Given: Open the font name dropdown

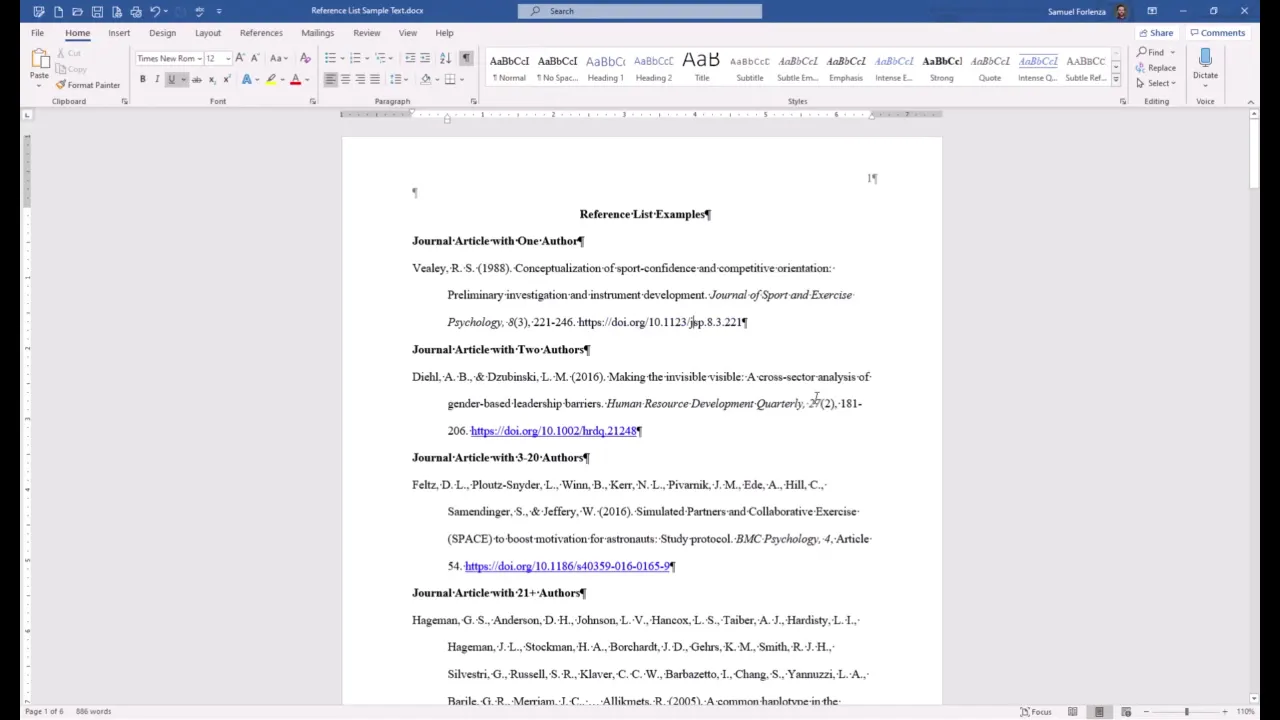Looking at the screenshot, I should coord(198,58).
